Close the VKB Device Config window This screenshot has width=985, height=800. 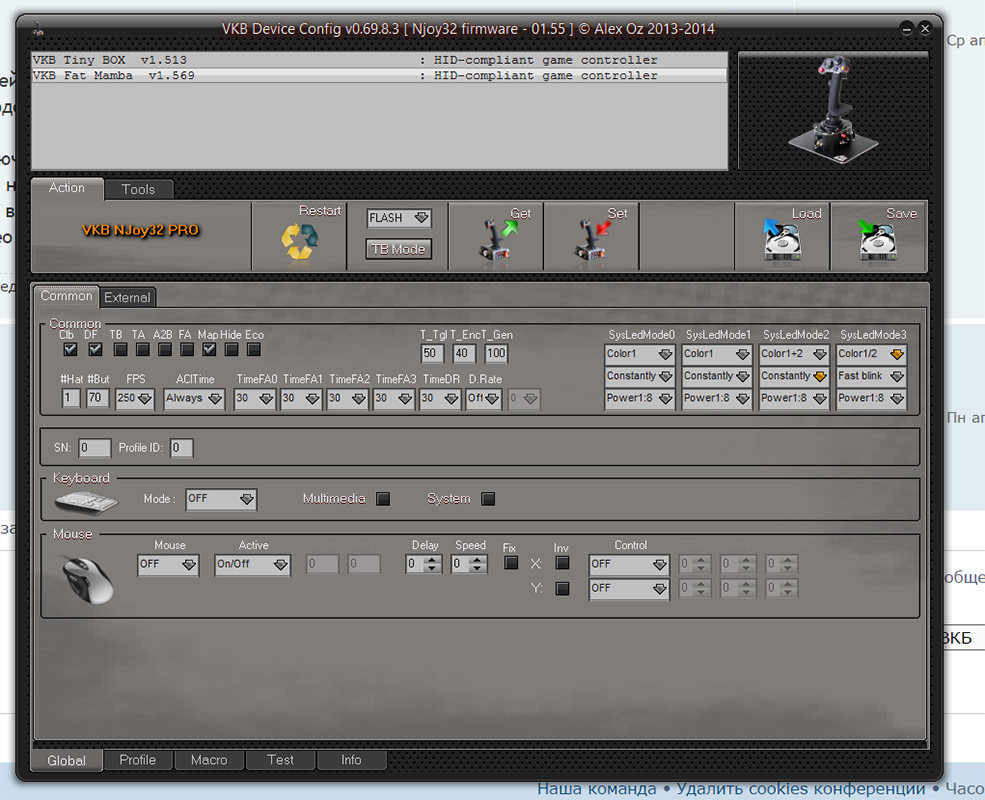(925, 28)
